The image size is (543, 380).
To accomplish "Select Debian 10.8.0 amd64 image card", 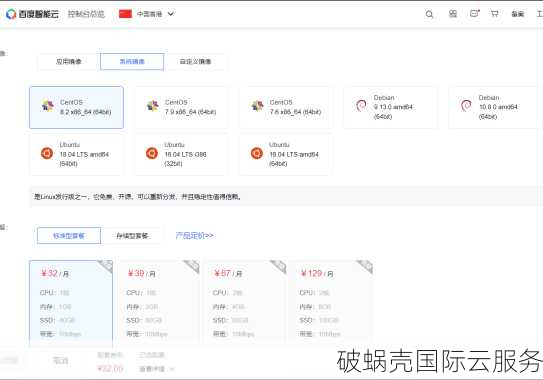I will click(496, 107).
